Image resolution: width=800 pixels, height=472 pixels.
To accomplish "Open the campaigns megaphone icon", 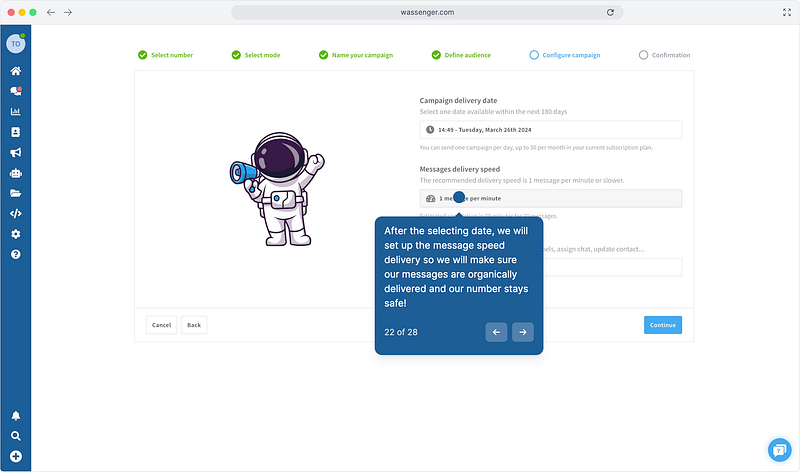I will (x=15, y=153).
